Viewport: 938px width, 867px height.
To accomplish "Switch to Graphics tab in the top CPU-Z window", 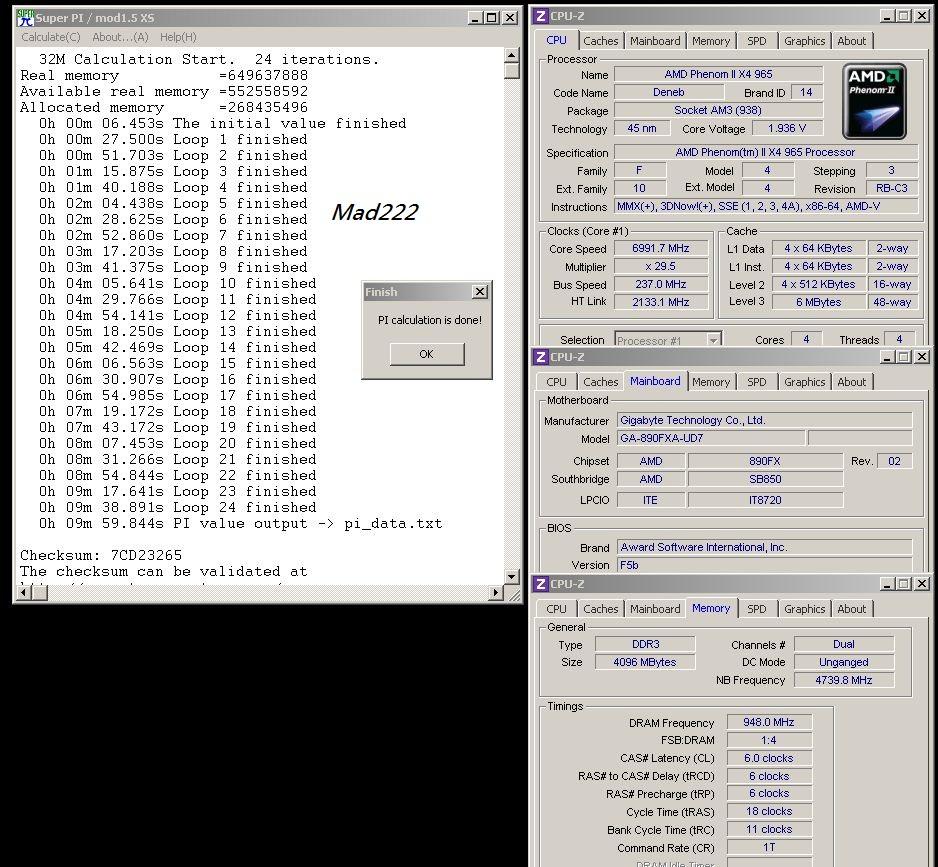I will [805, 41].
